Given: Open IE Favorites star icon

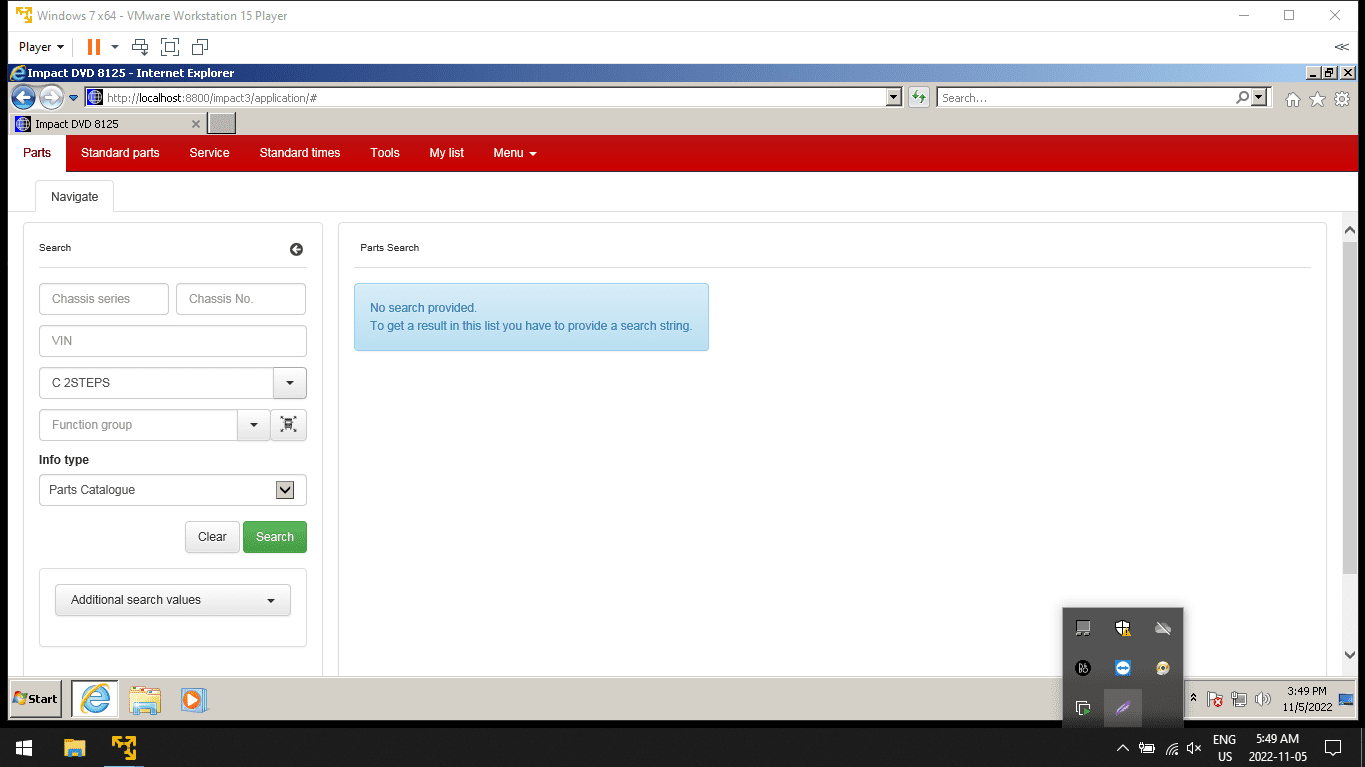Looking at the screenshot, I should (1317, 99).
